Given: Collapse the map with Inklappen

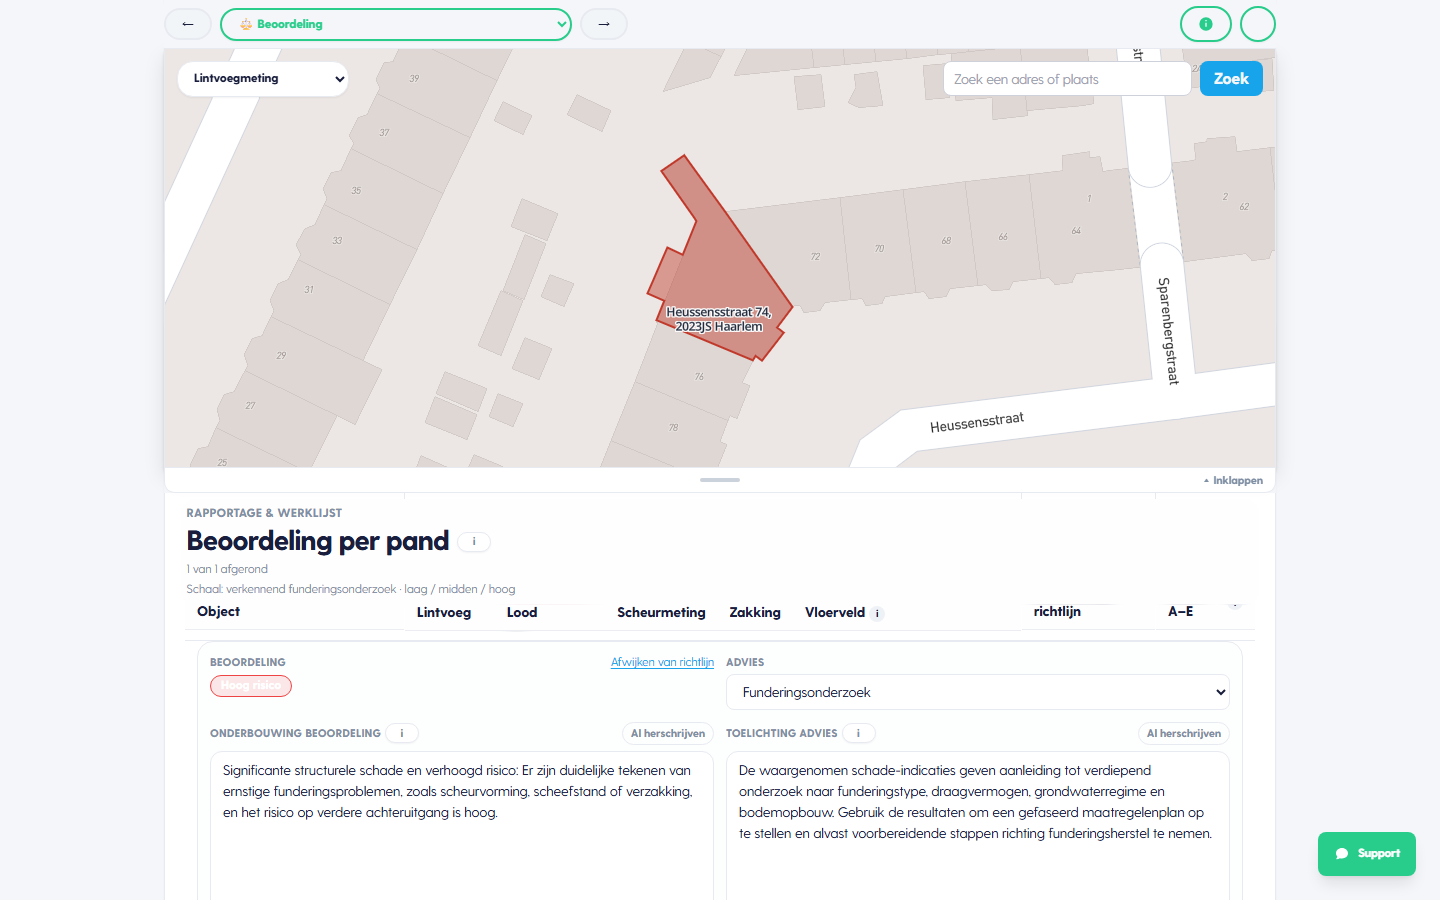Looking at the screenshot, I should pos(1233,481).
